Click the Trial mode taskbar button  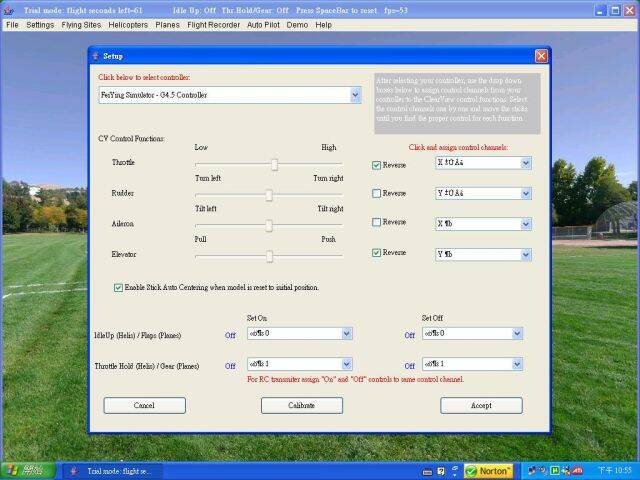(112, 471)
